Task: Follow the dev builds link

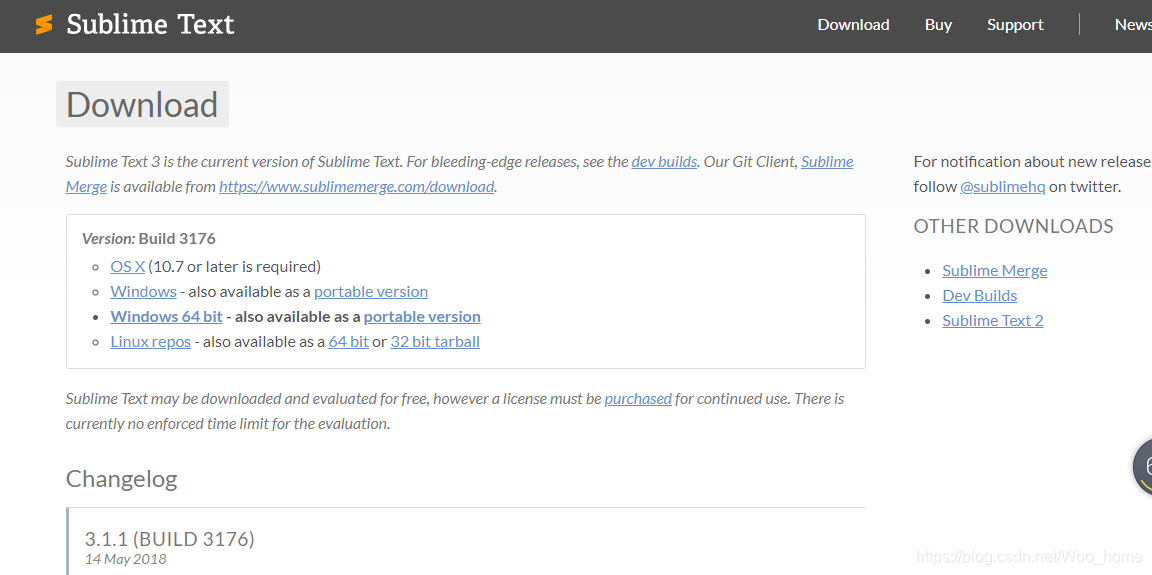Action: (664, 162)
